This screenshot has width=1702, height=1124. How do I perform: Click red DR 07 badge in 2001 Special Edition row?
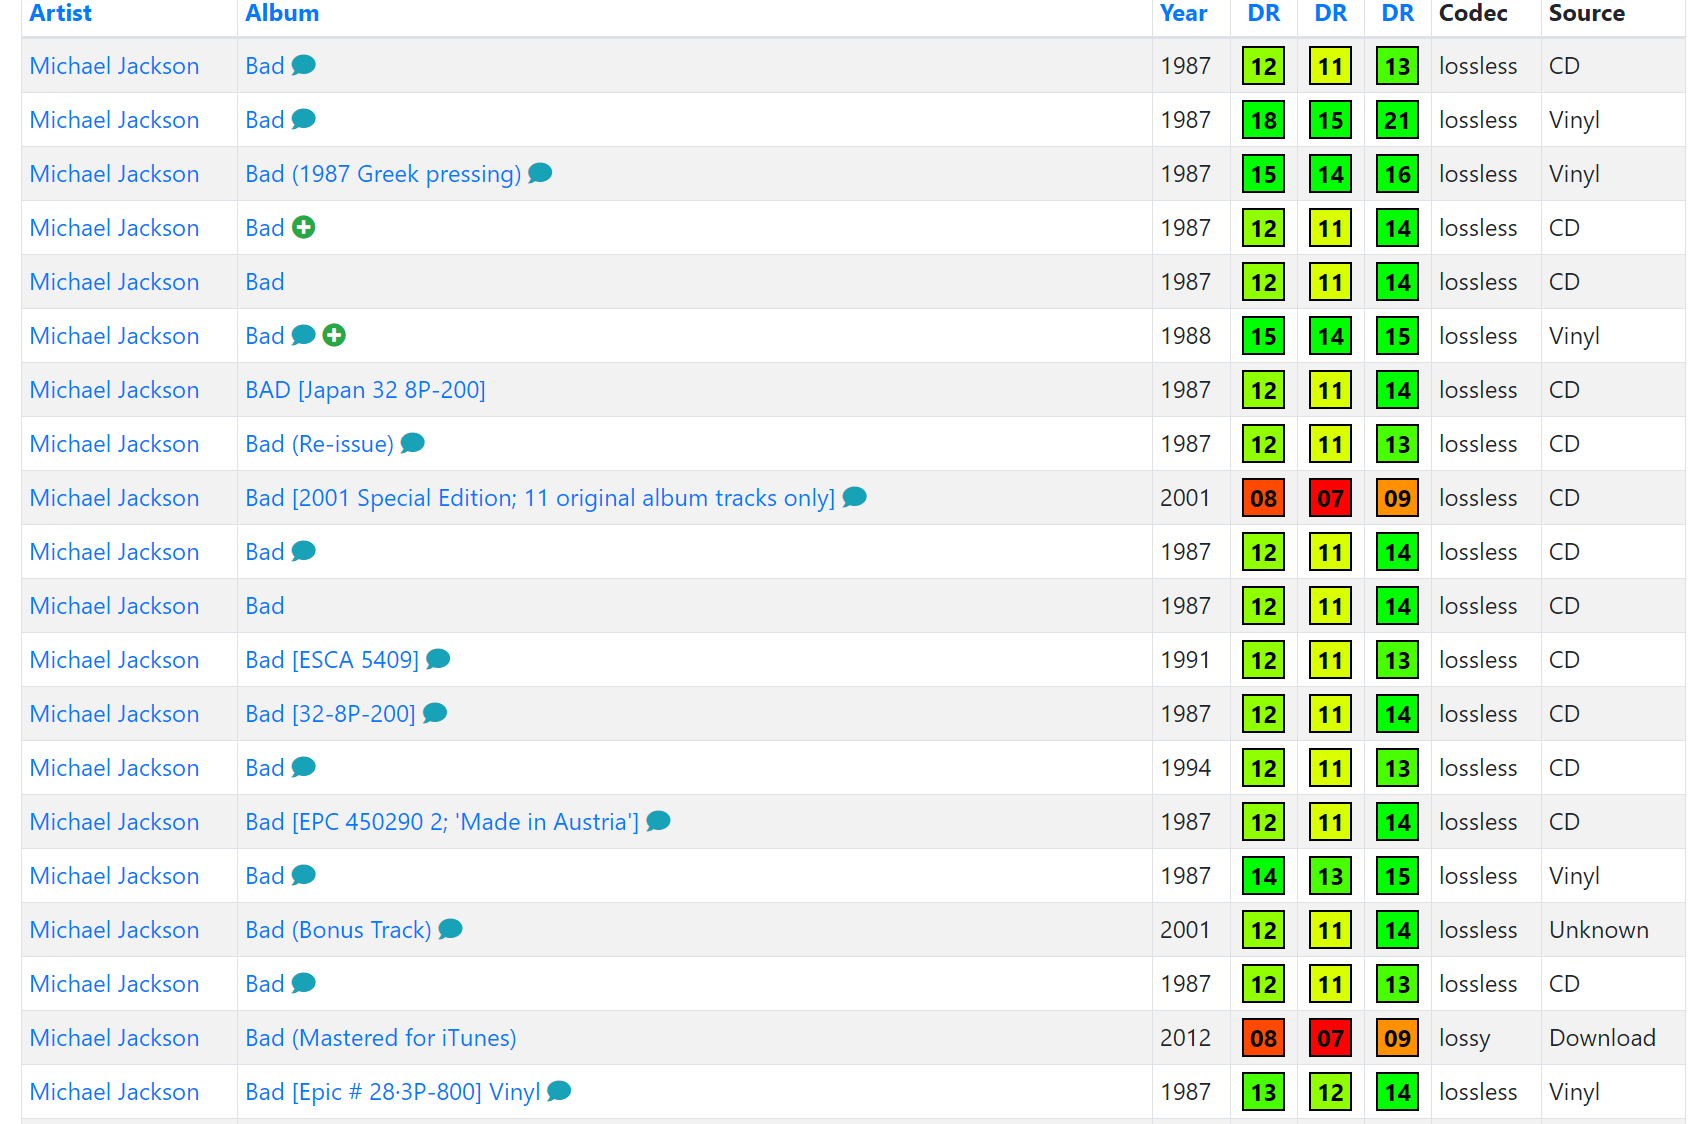(x=1331, y=498)
